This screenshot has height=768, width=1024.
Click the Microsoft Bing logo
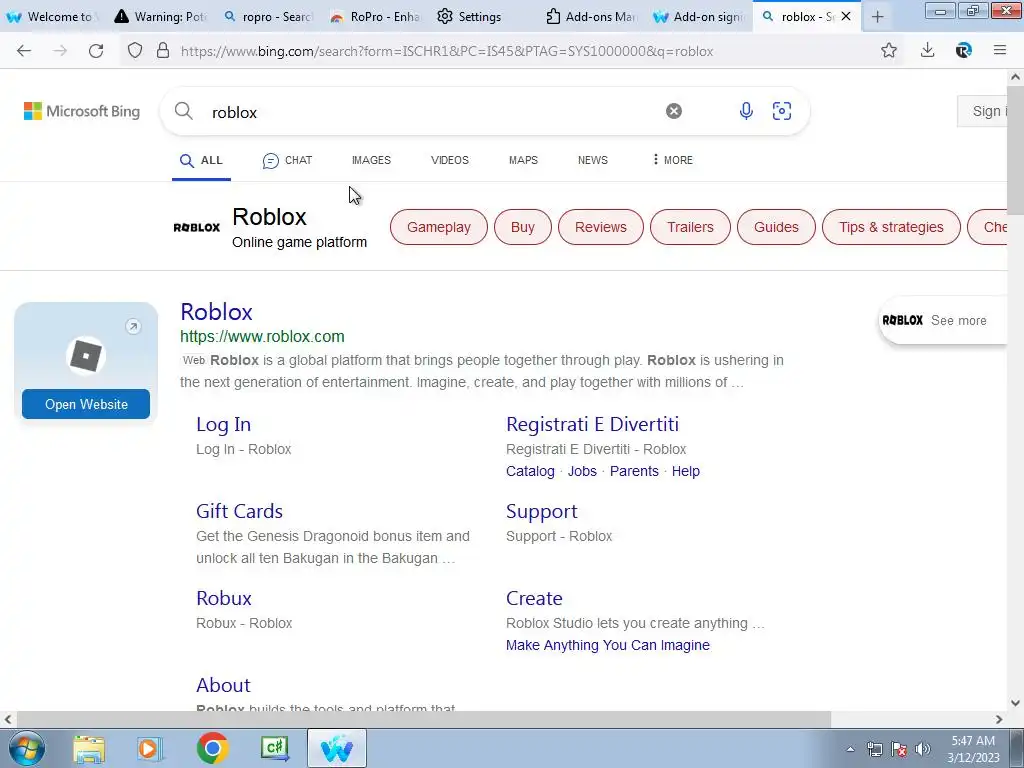pos(82,111)
